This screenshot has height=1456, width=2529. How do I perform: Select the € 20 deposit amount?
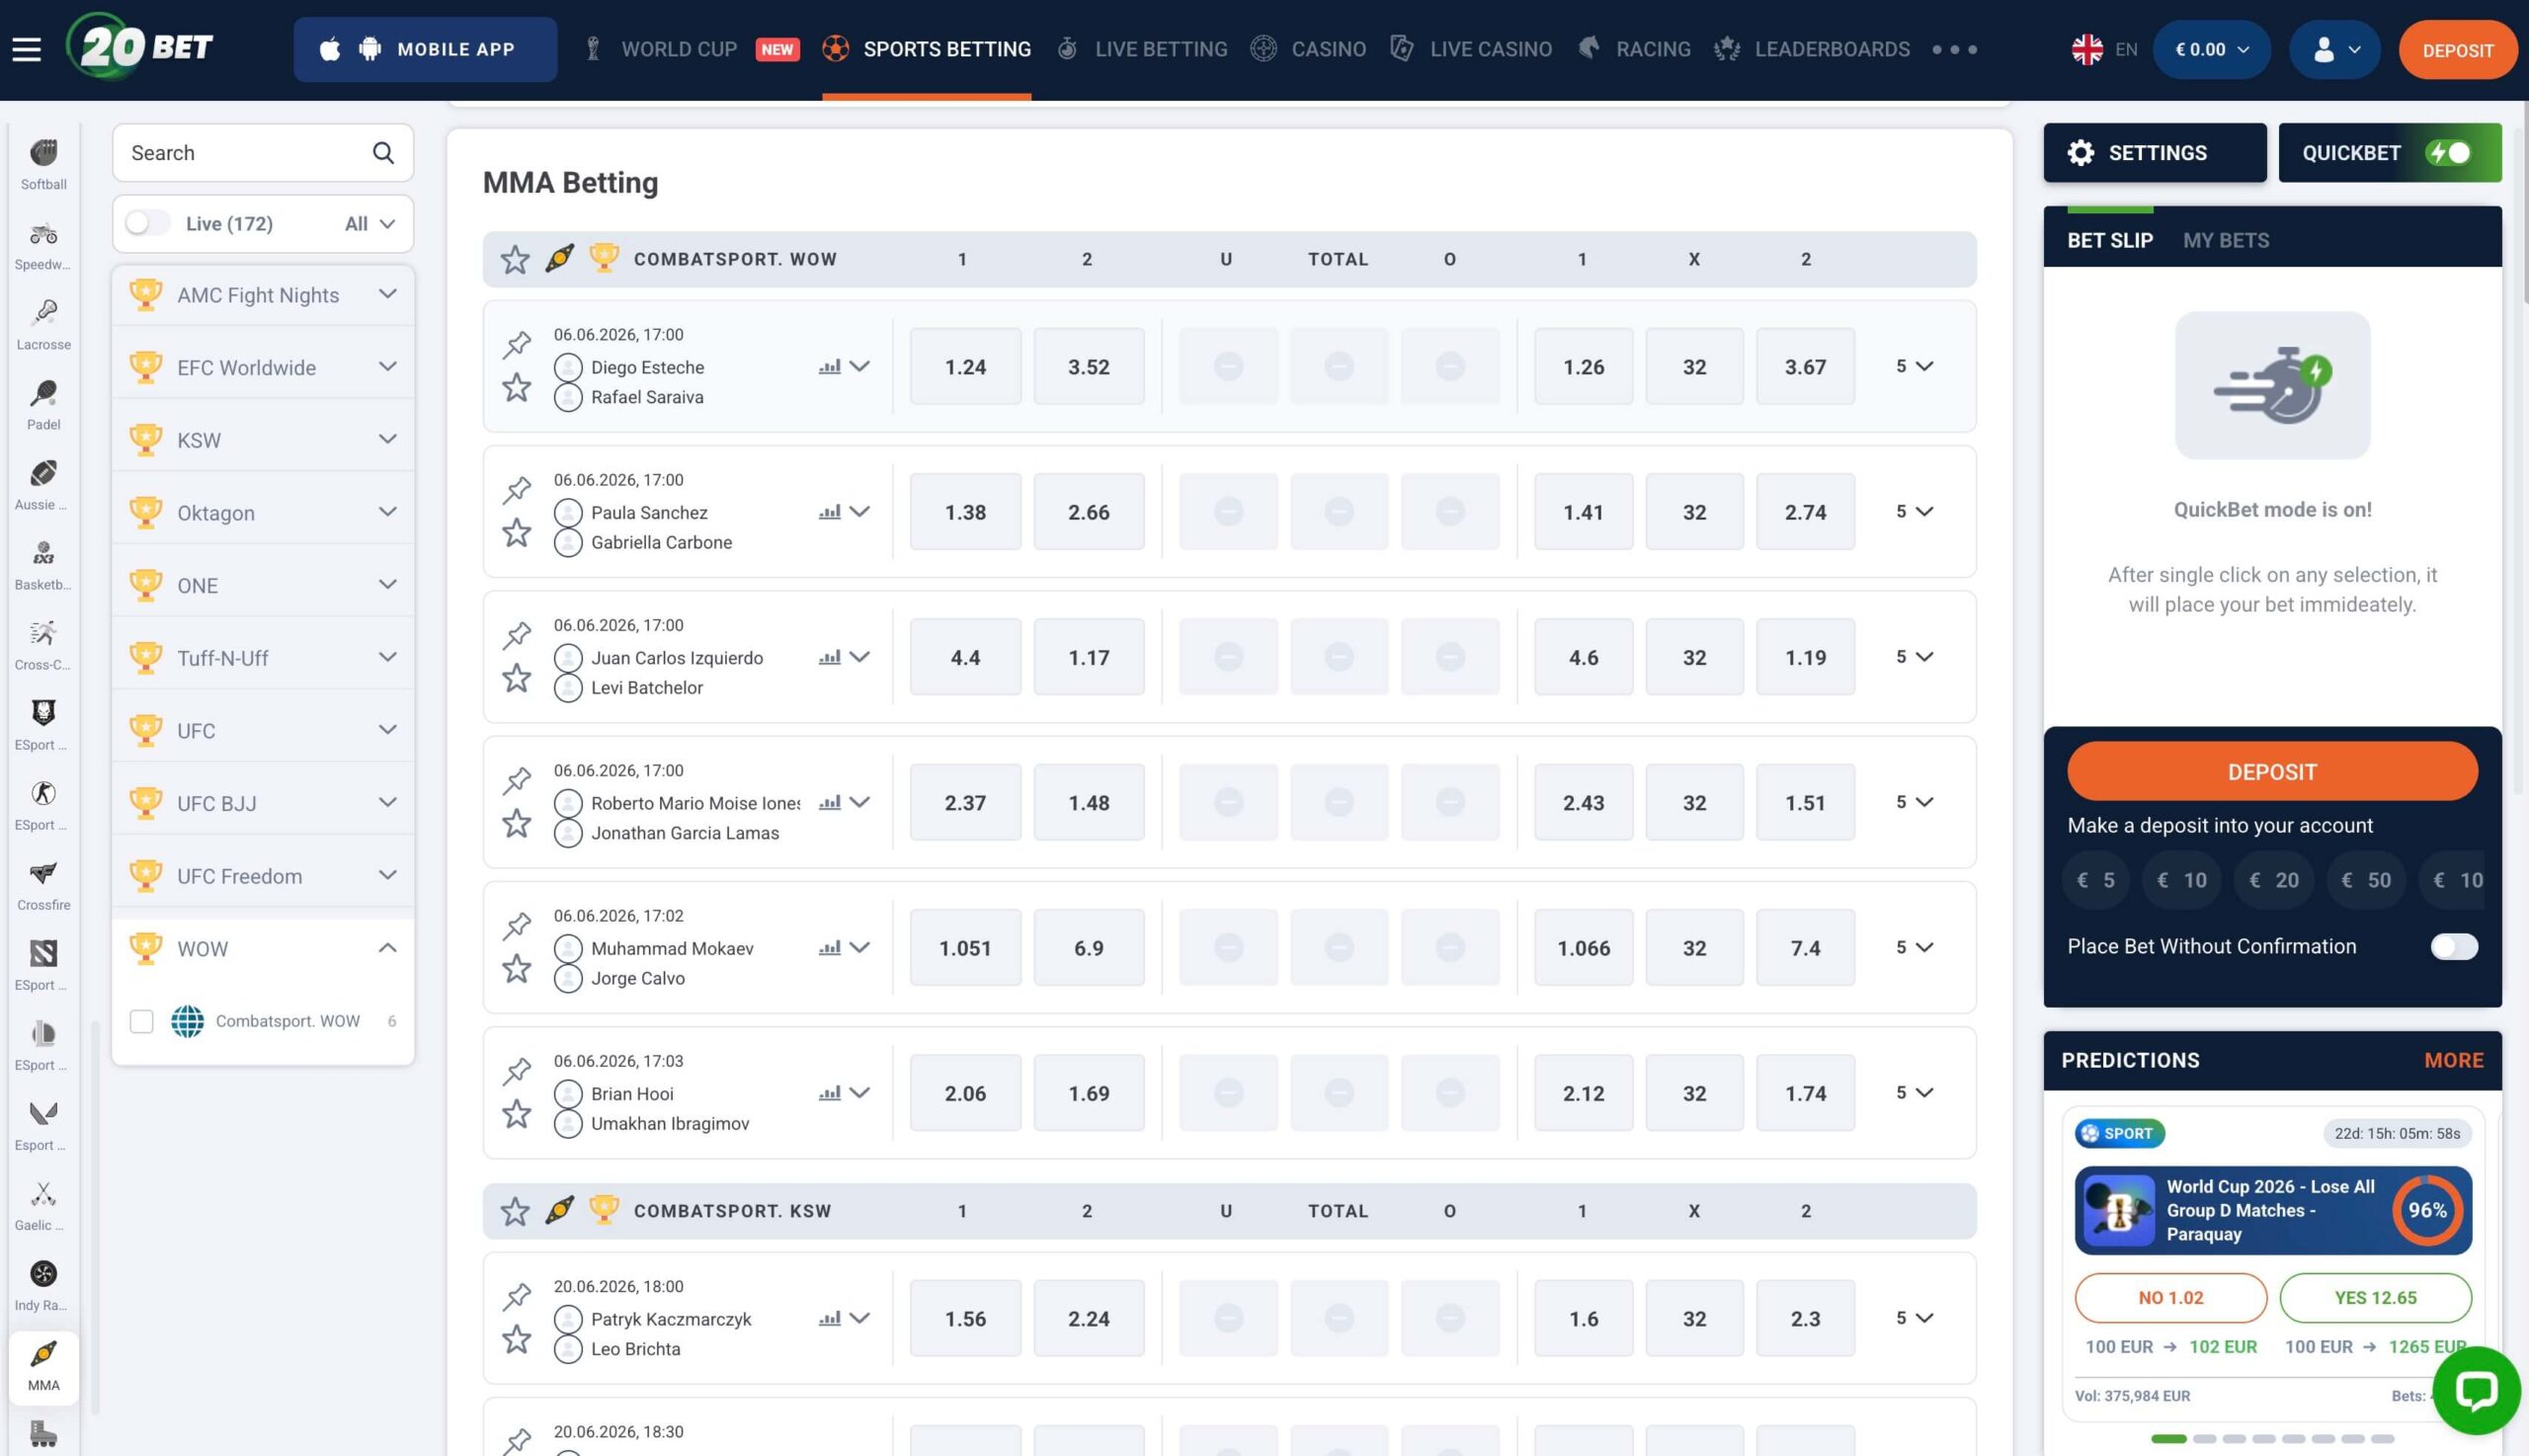pos(2273,880)
